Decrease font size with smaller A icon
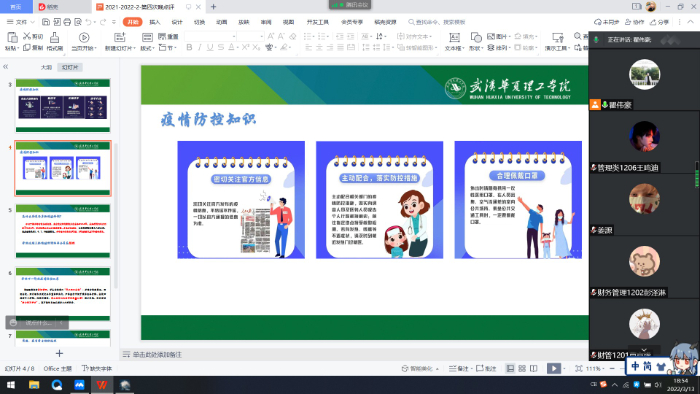This screenshot has width=700, height=394. pos(281,36)
